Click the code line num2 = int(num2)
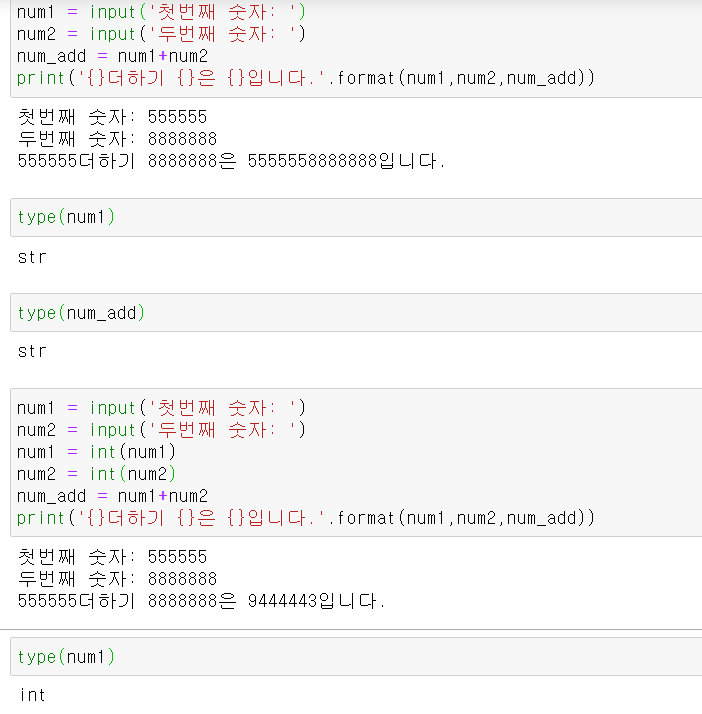Viewport: 702px width, 714px height. point(96,474)
